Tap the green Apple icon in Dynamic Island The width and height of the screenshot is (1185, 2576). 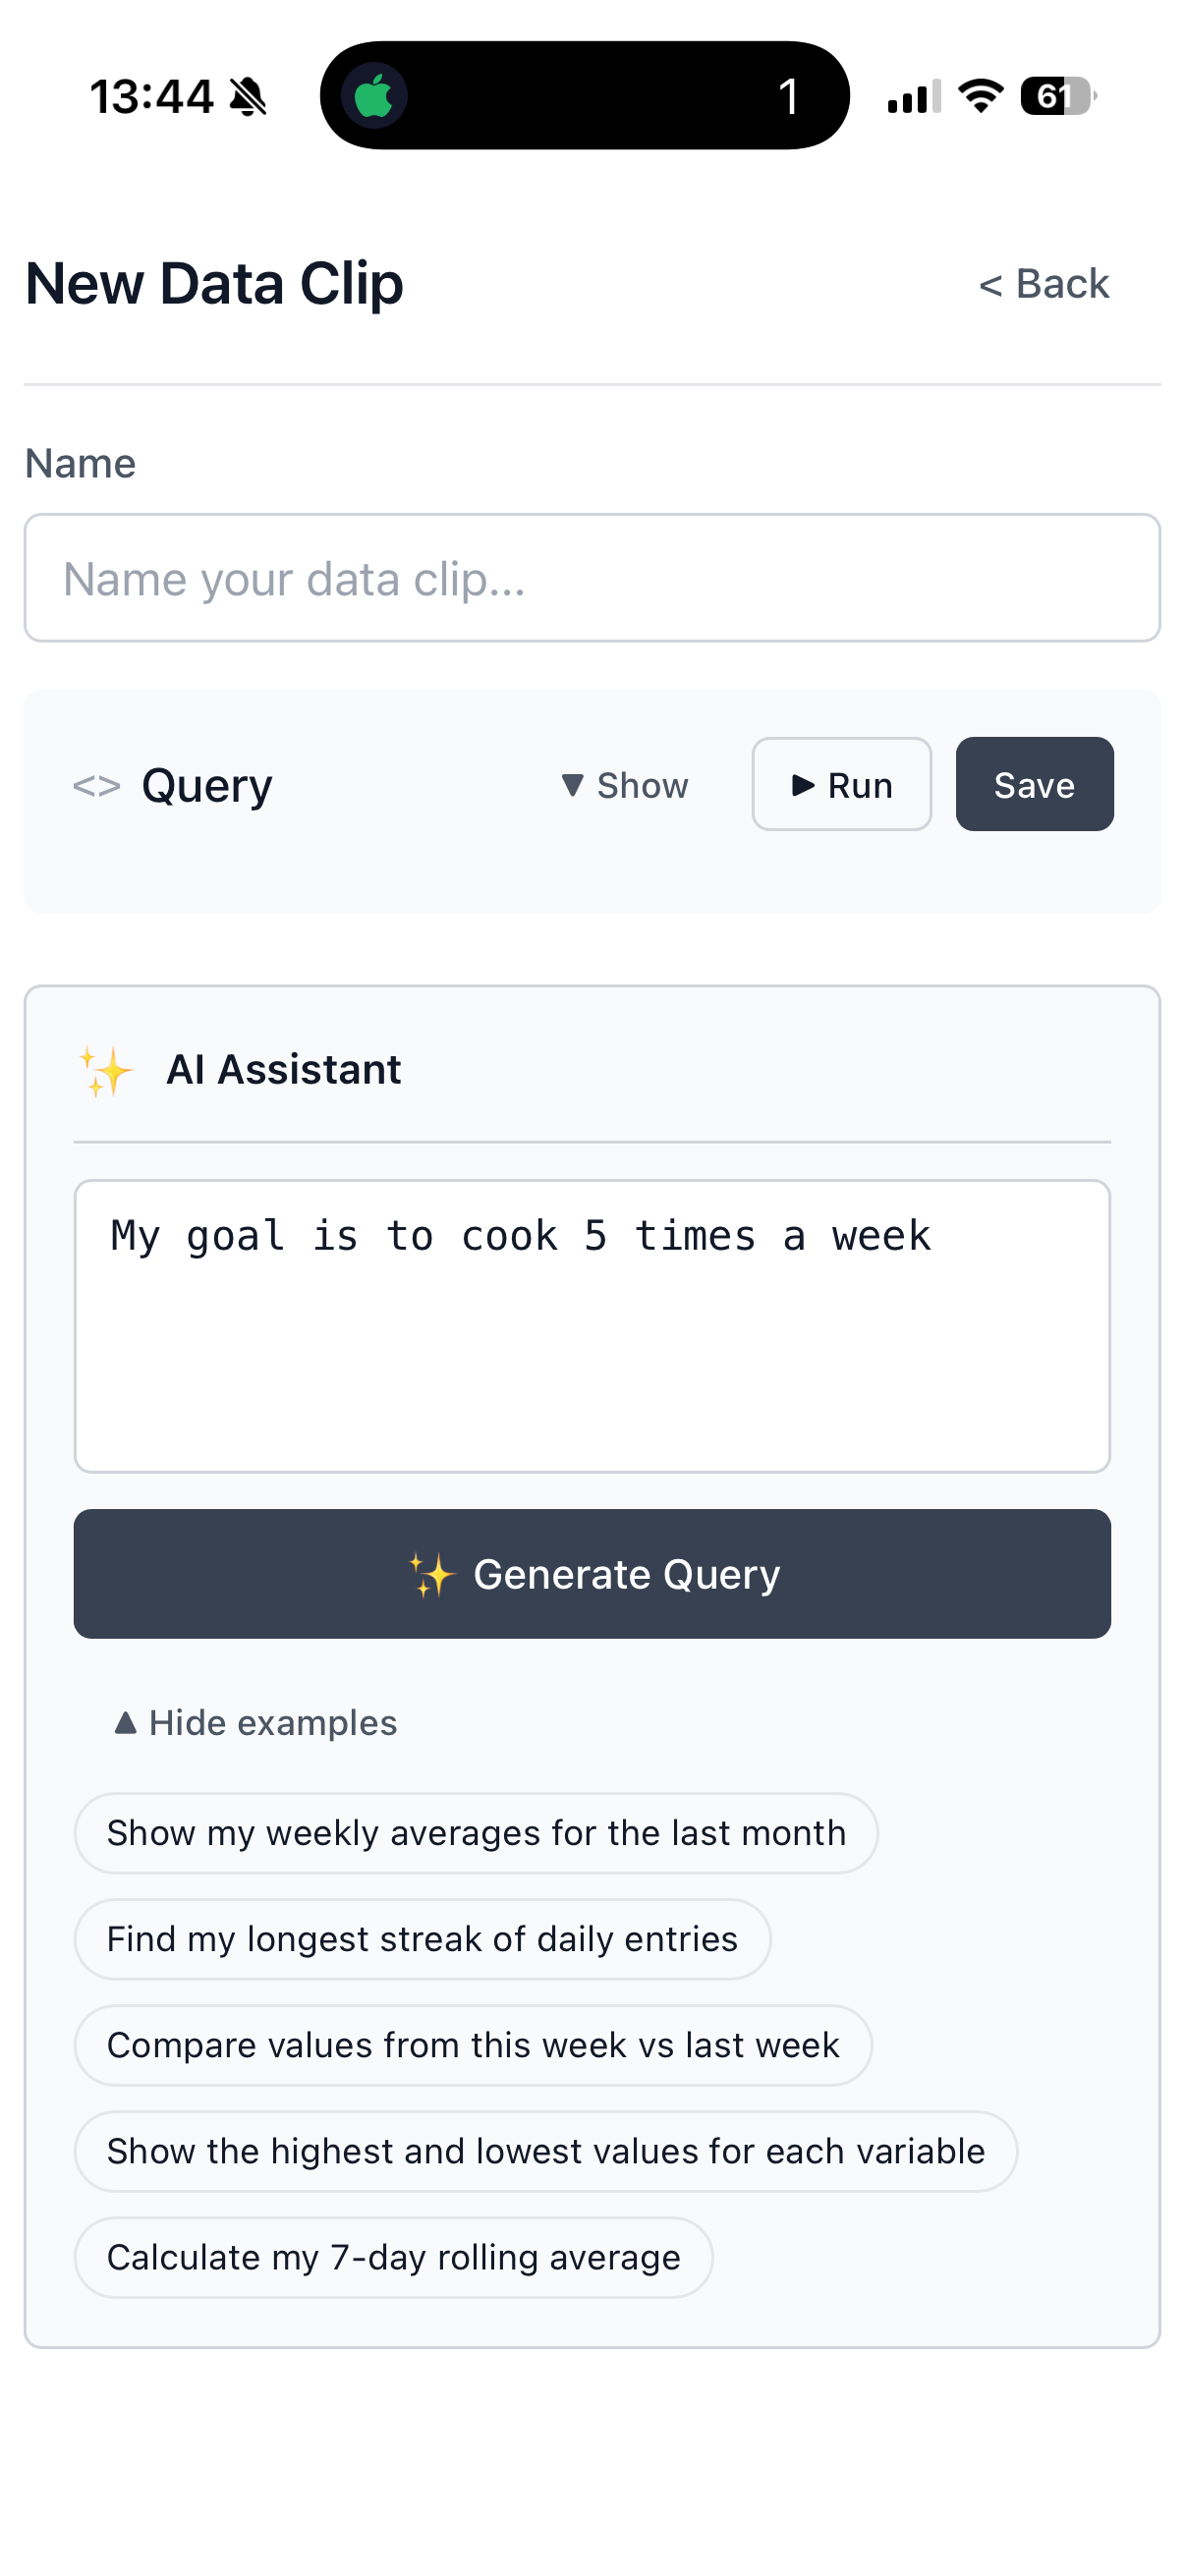pos(374,96)
